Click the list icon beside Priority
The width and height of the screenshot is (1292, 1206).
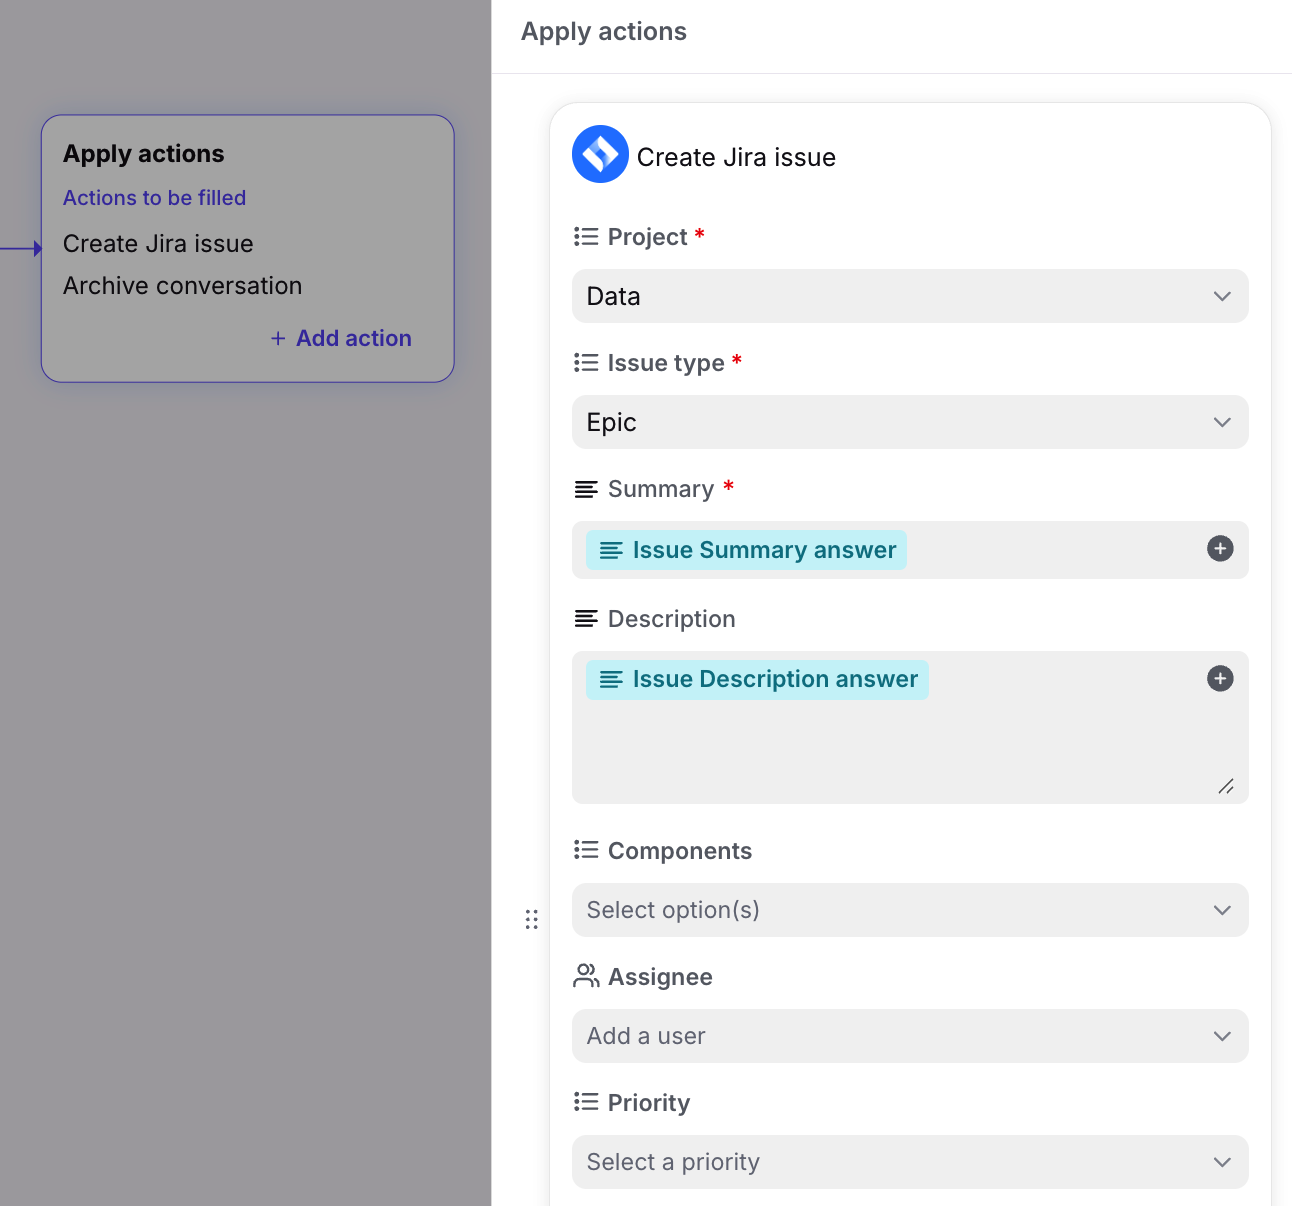[x=586, y=1103]
